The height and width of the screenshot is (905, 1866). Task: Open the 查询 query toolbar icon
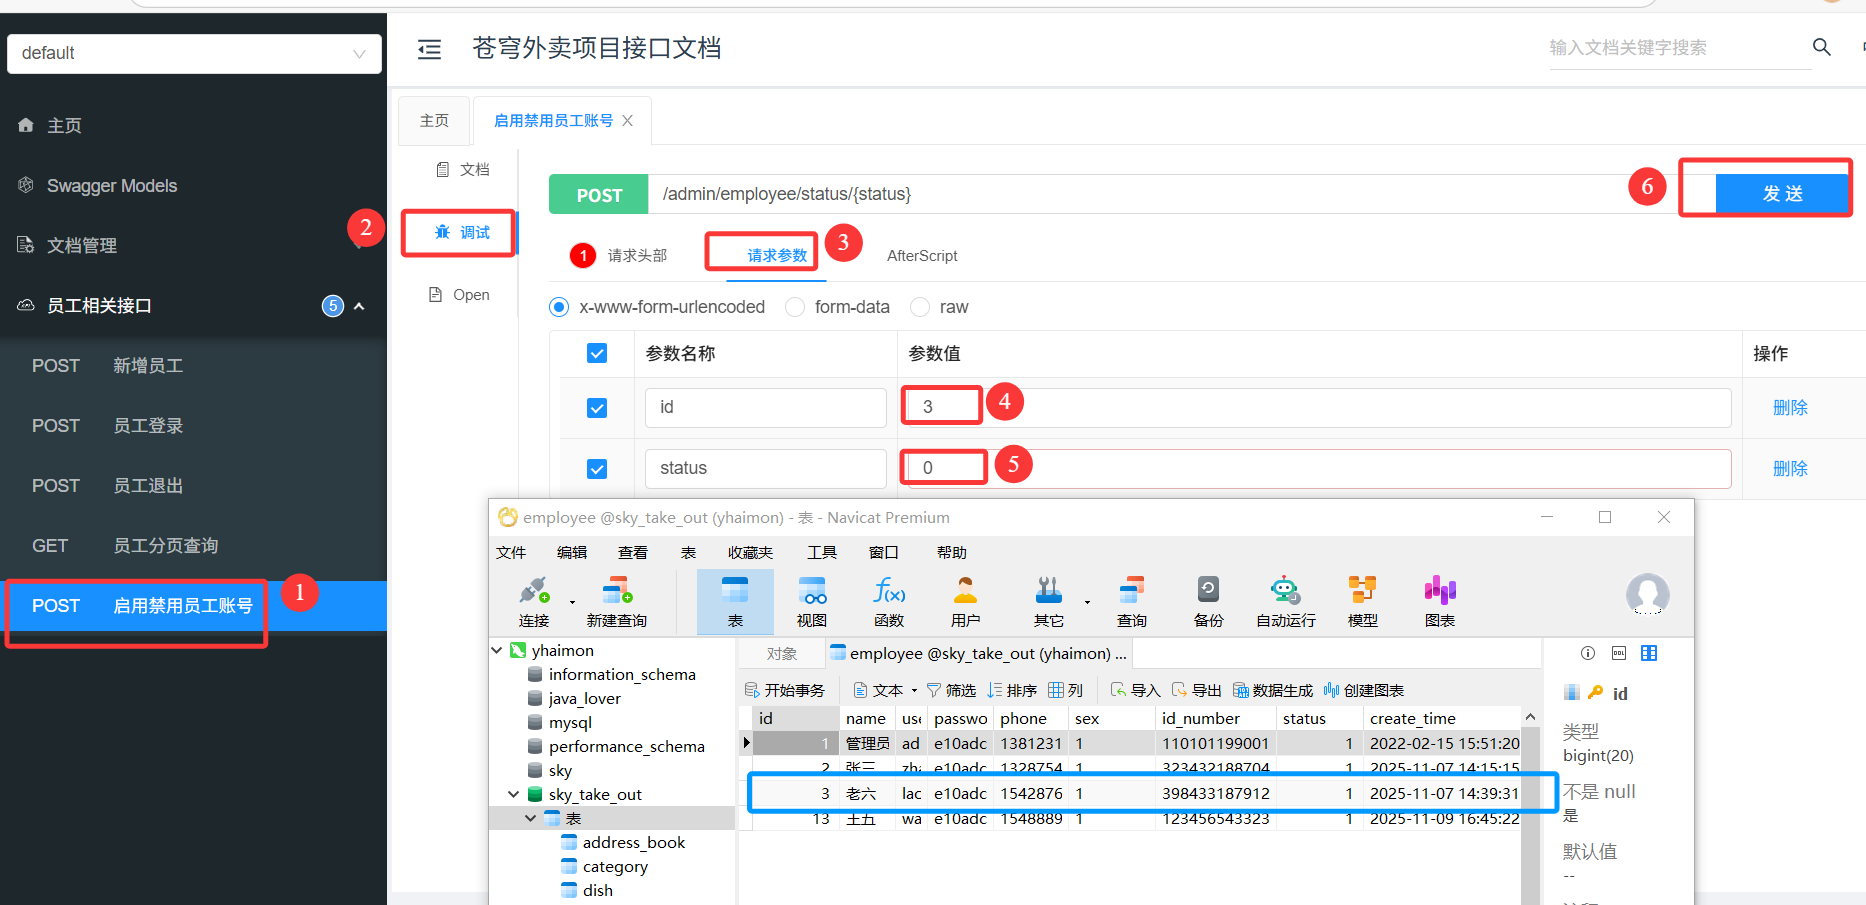point(1132,591)
